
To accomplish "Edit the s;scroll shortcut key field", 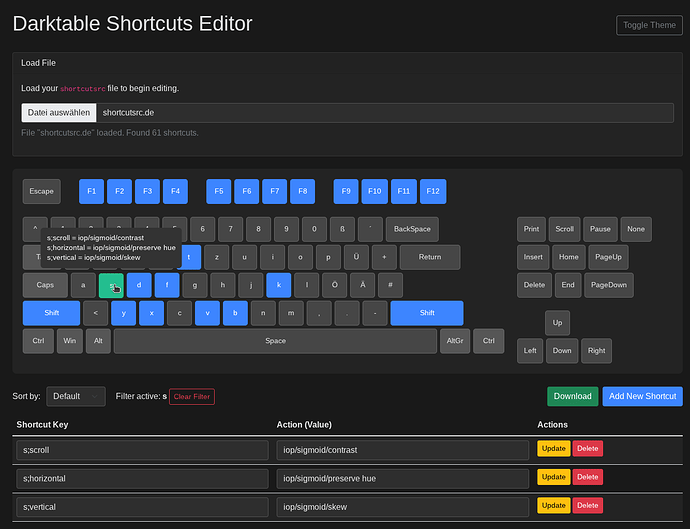I will [x=142, y=450].
